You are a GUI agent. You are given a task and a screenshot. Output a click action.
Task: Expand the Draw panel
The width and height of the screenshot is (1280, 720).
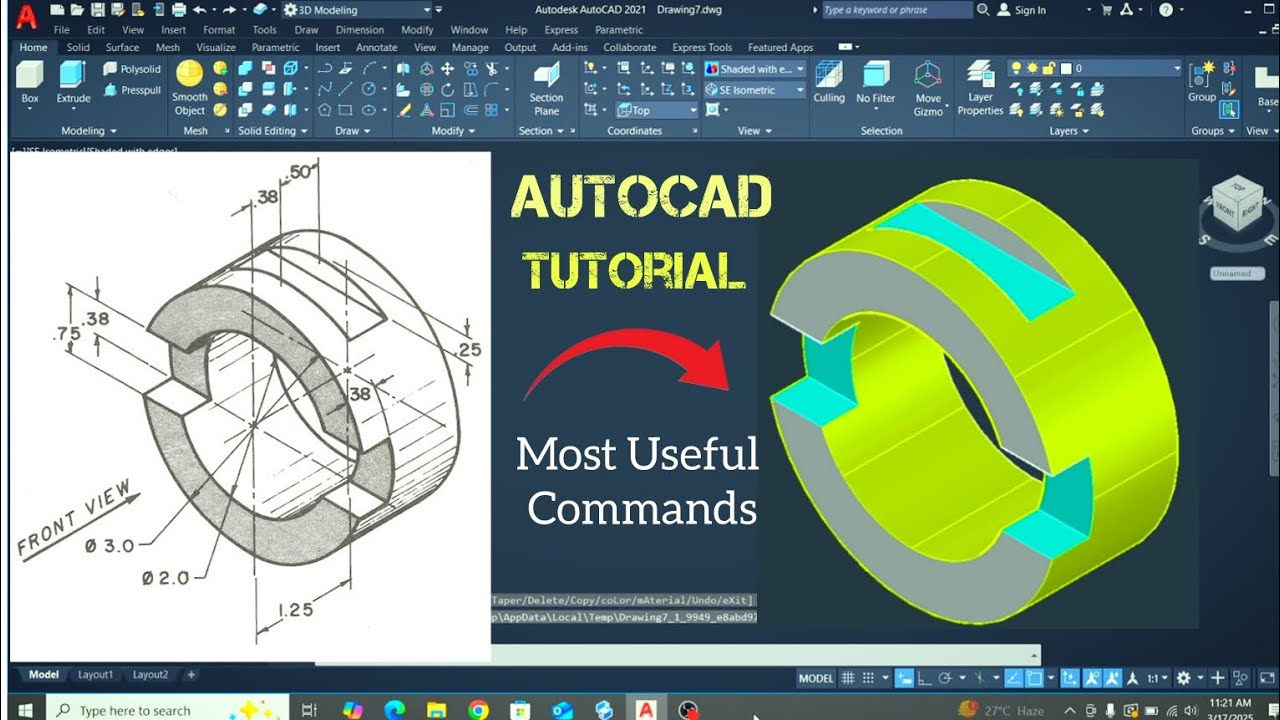pos(352,131)
